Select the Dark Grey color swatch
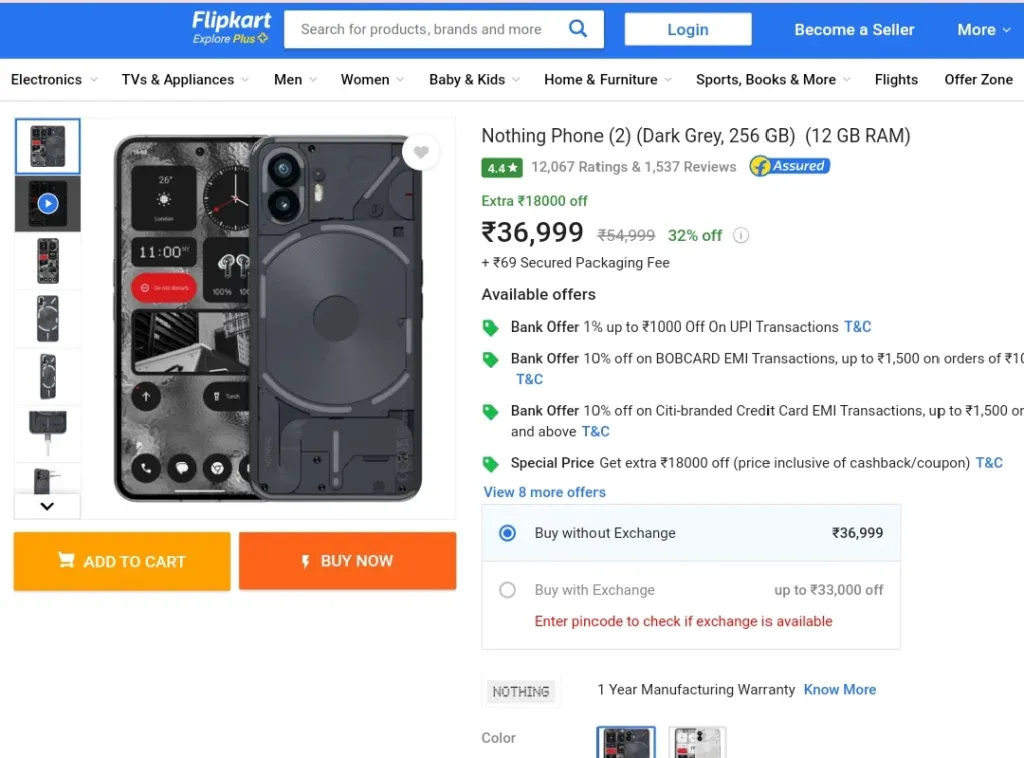The width and height of the screenshot is (1024, 758). tap(626, 742)
